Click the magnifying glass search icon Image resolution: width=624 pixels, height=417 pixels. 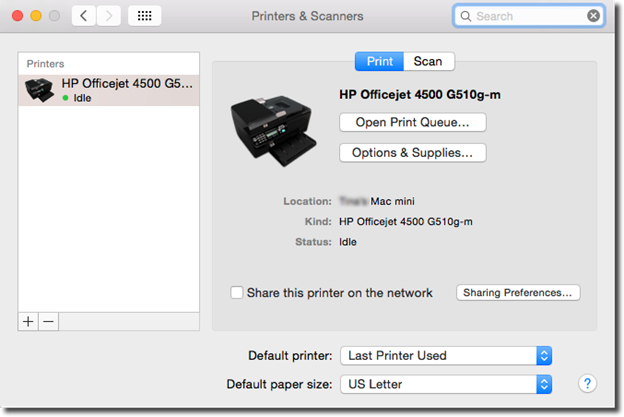pos(465,16)
